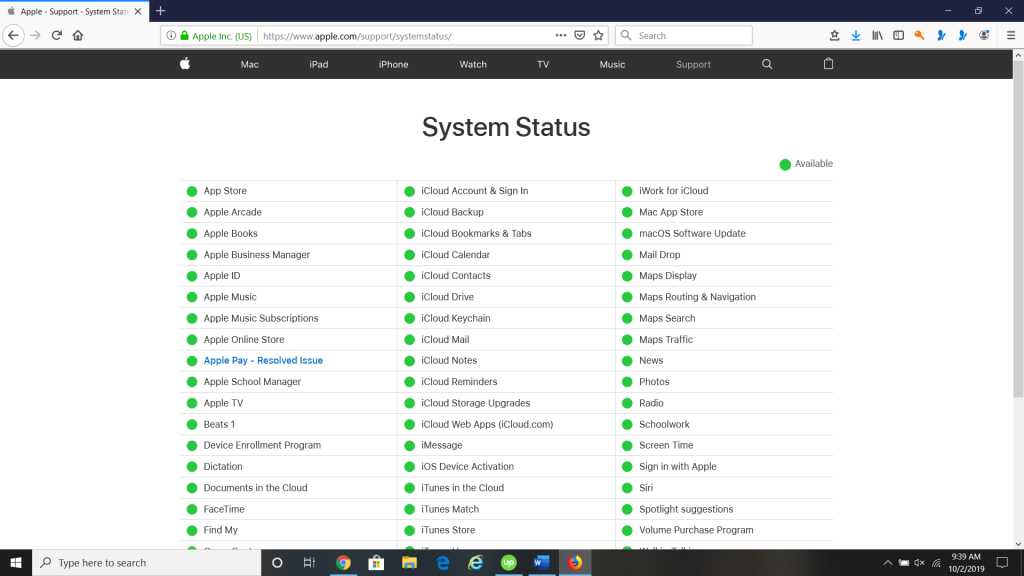
Task: Open the Firefox library icon
Action: tap(877, 35)
